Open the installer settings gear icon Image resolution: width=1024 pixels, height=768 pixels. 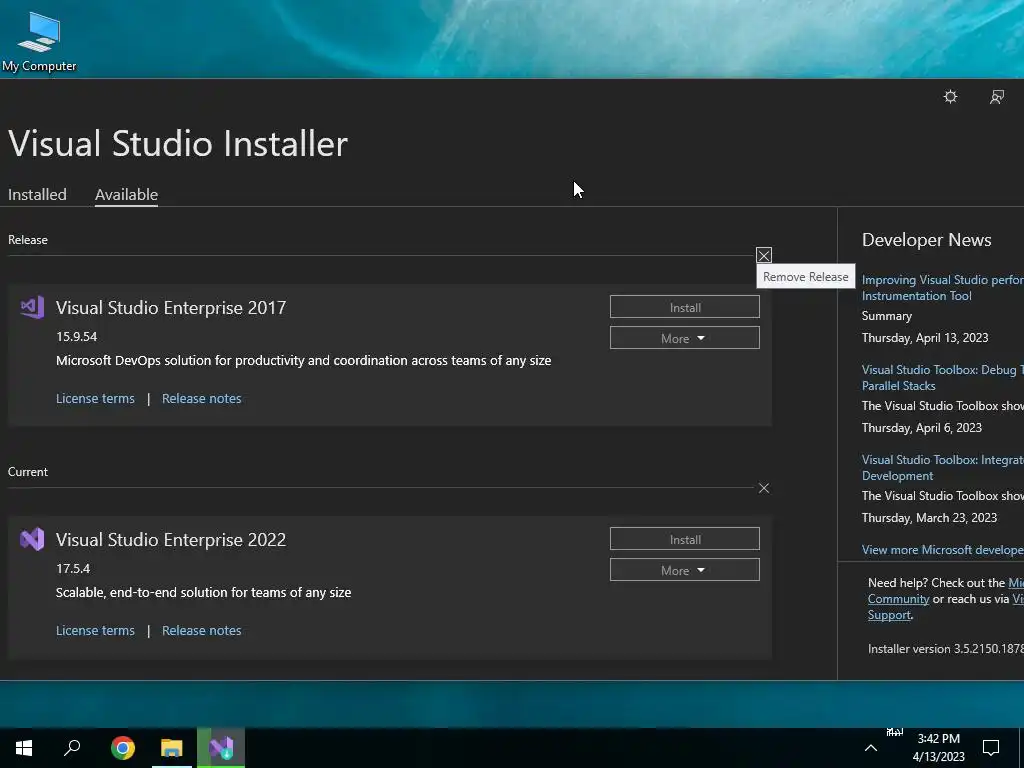(x=950, y=97)
